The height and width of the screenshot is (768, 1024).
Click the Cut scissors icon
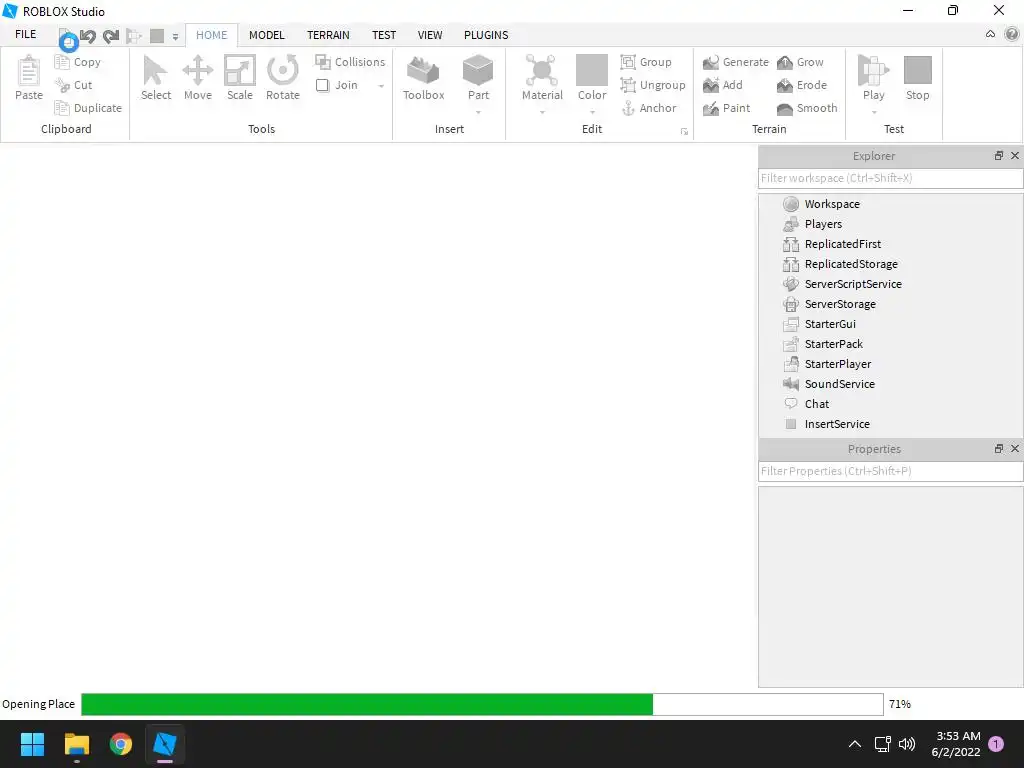point(62,85)
